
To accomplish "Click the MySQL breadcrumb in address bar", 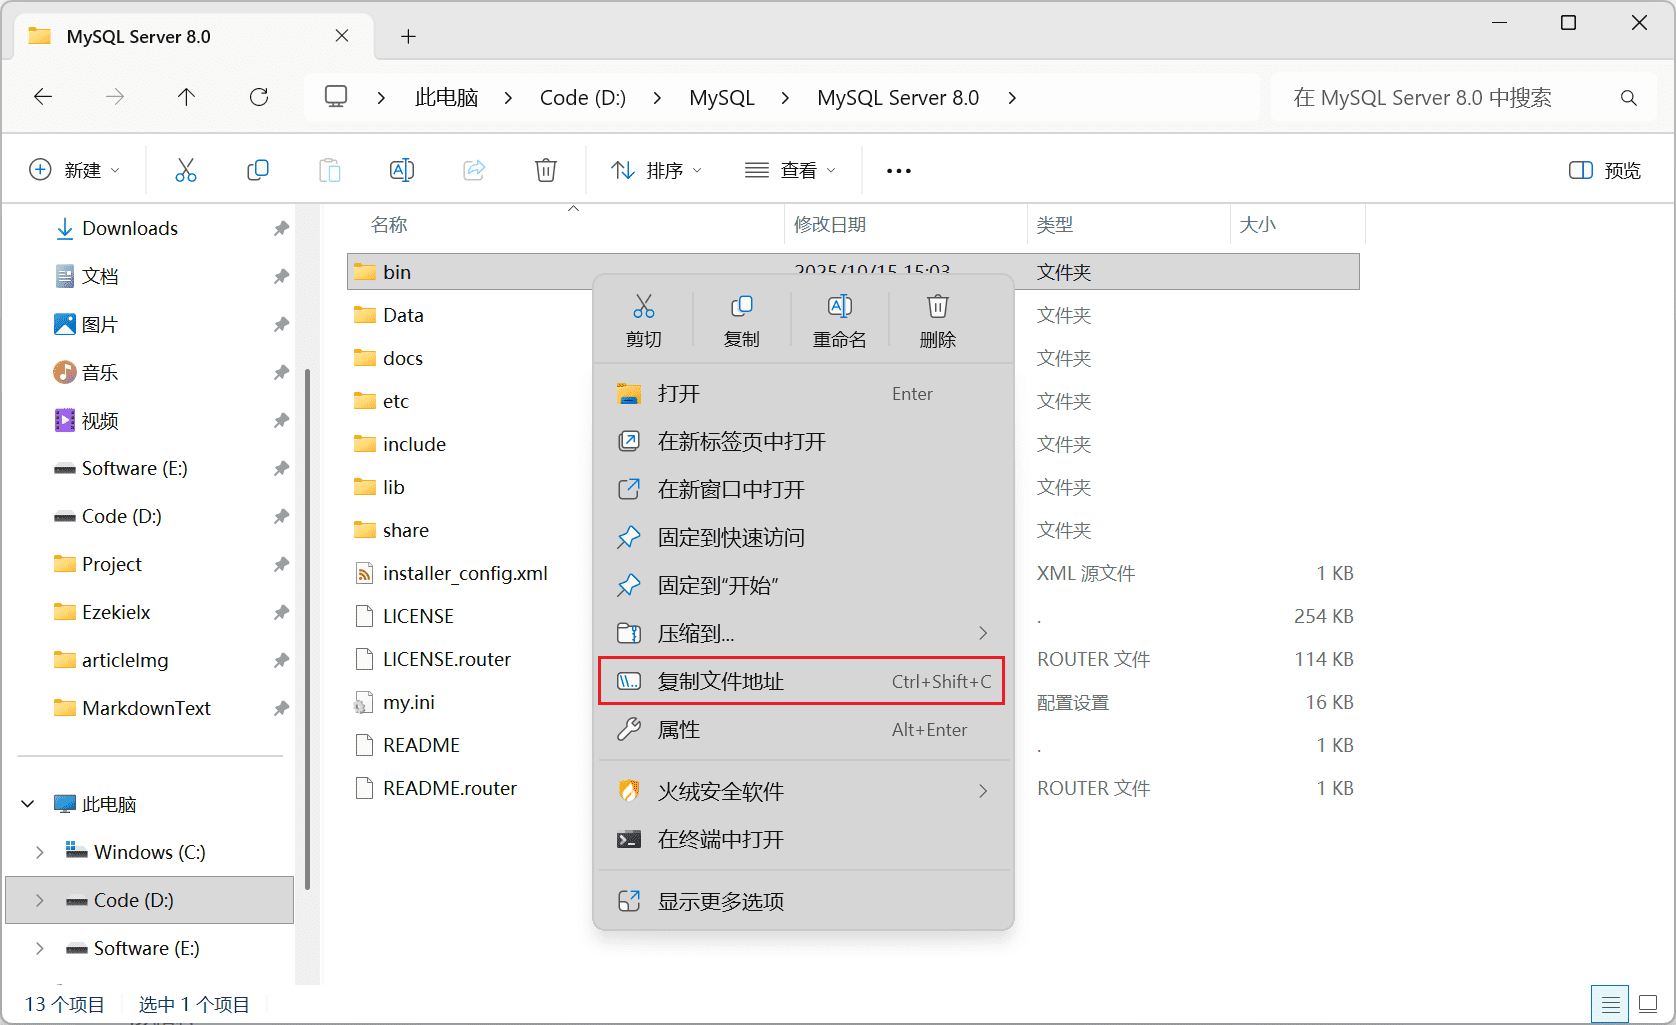I will point(721,97).
